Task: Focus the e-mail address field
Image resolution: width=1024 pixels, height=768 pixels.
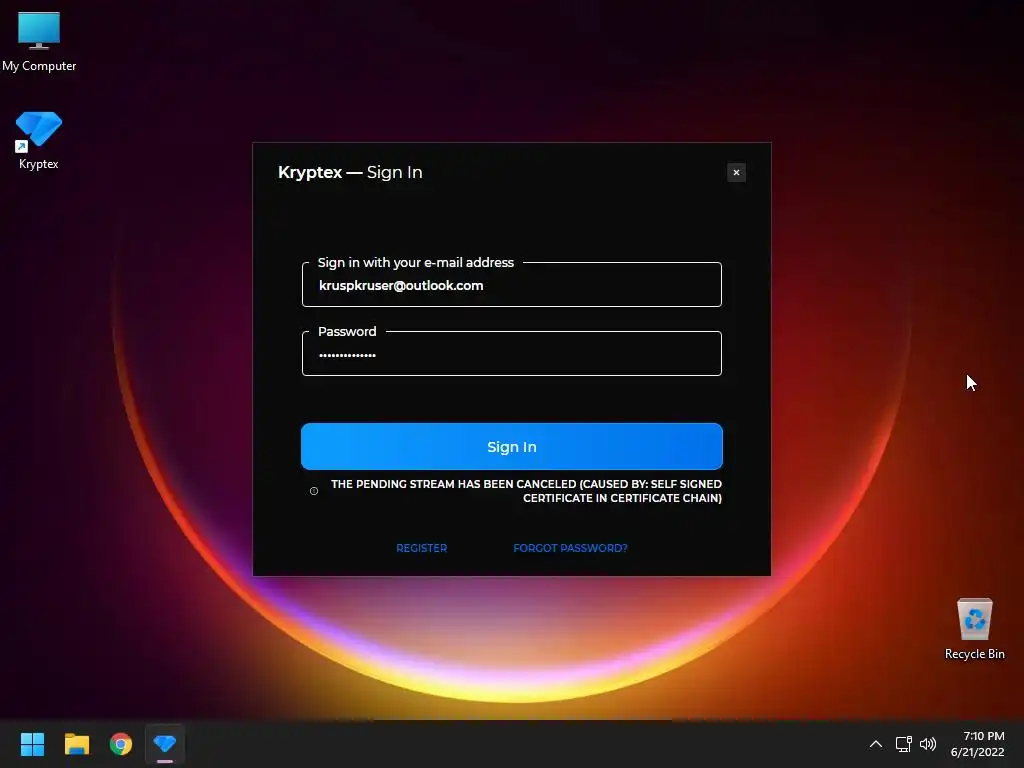Action: 511,285
